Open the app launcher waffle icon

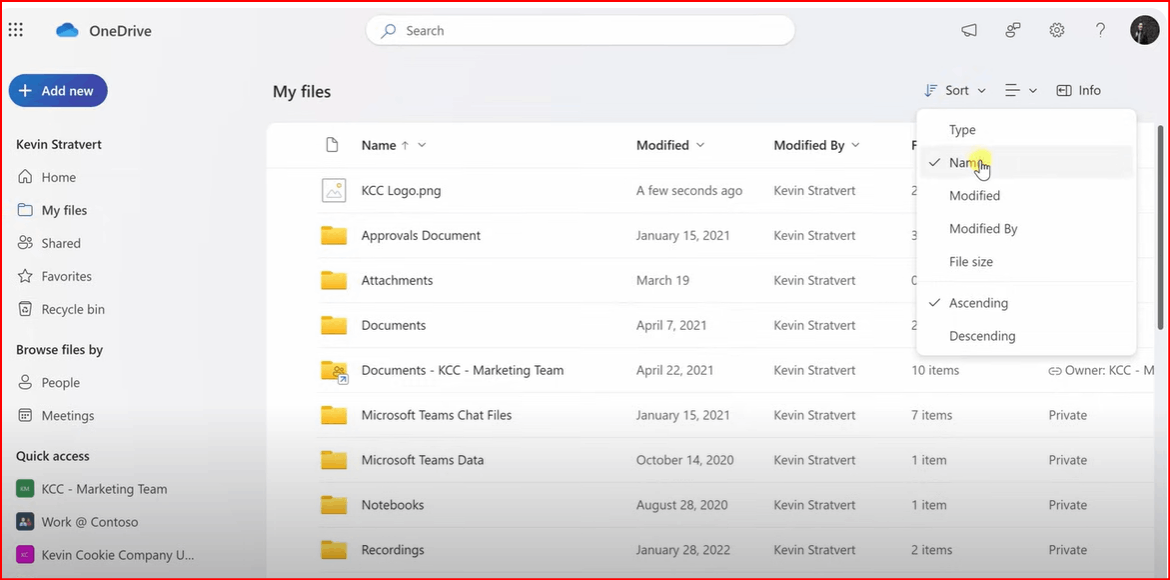tap(16, 31)
